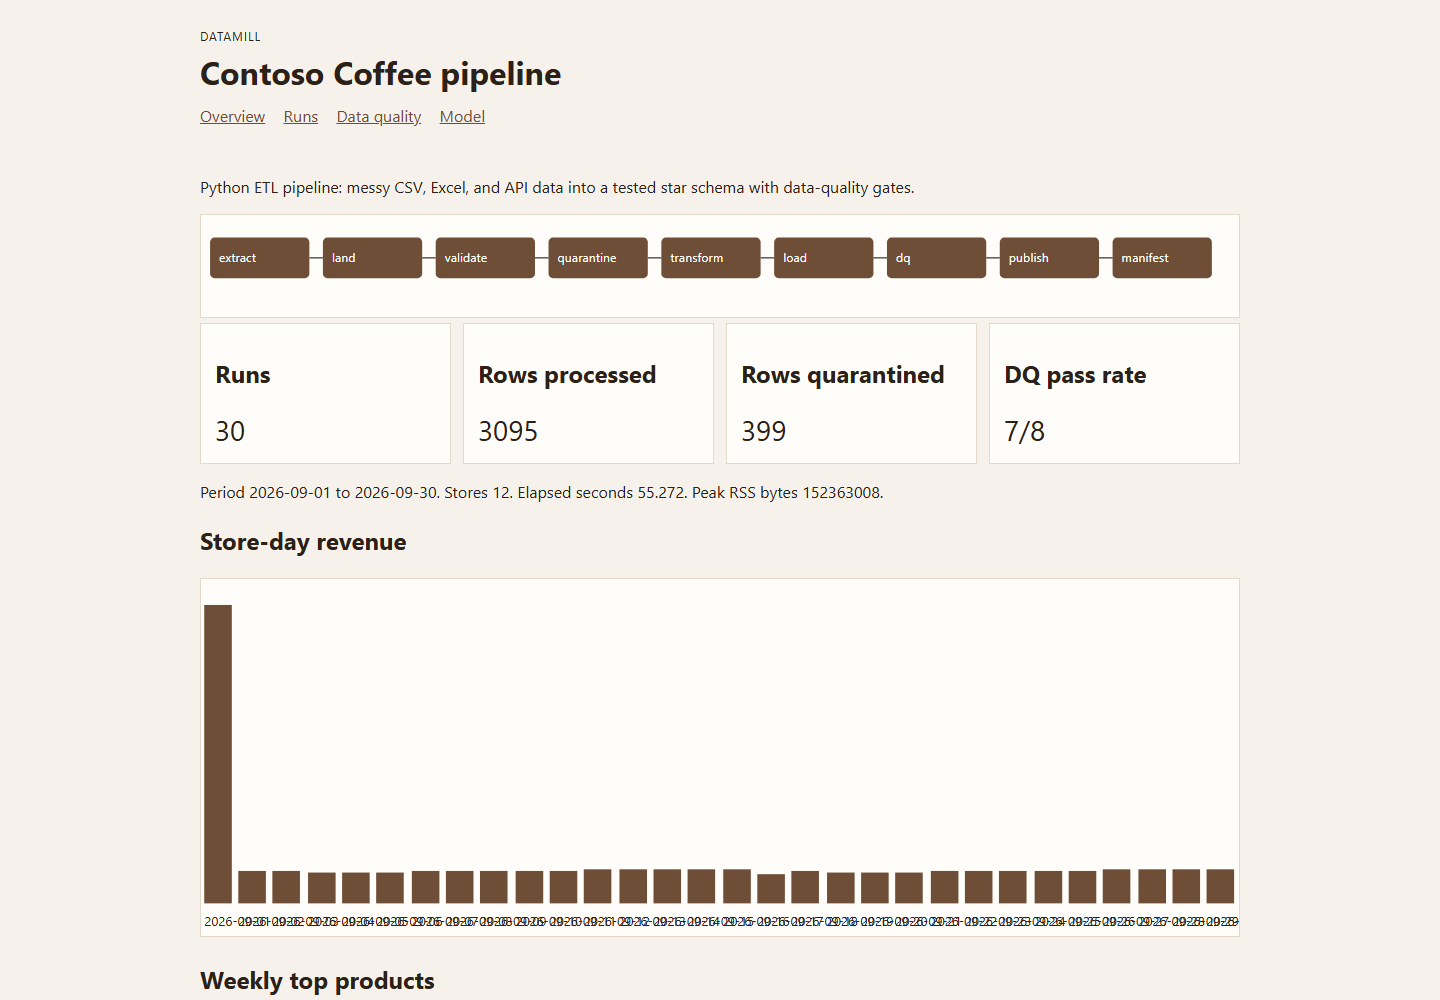This screenshot has width=1440, height=1000.
Task: Click the Rows processed card heading
Action: pyautogui.click(x=567, y=375)
